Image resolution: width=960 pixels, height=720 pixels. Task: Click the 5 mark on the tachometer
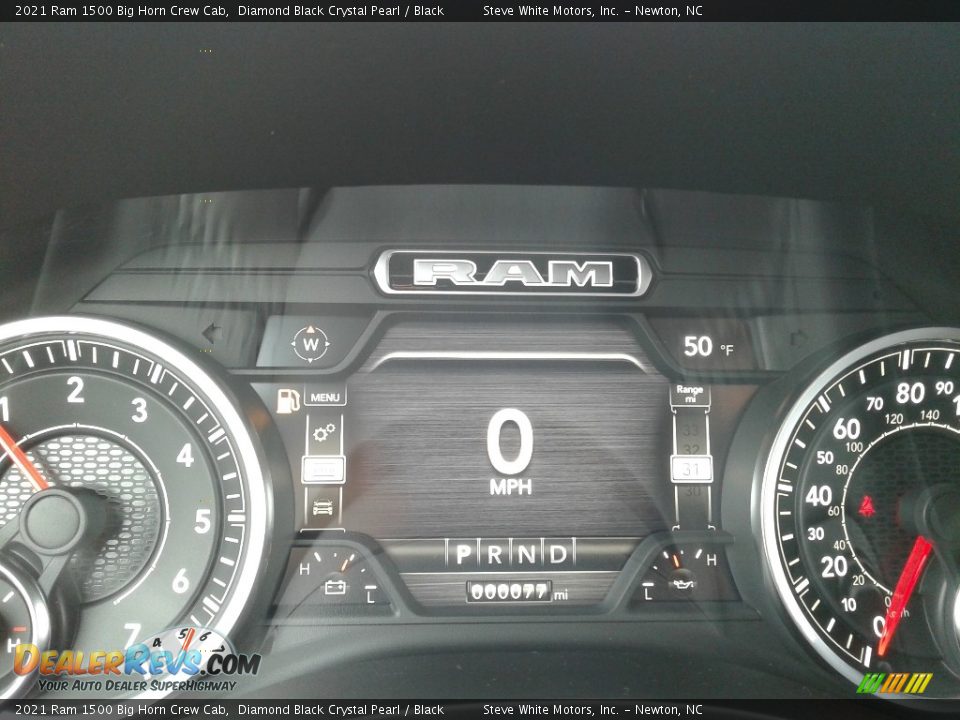[203, 521]
